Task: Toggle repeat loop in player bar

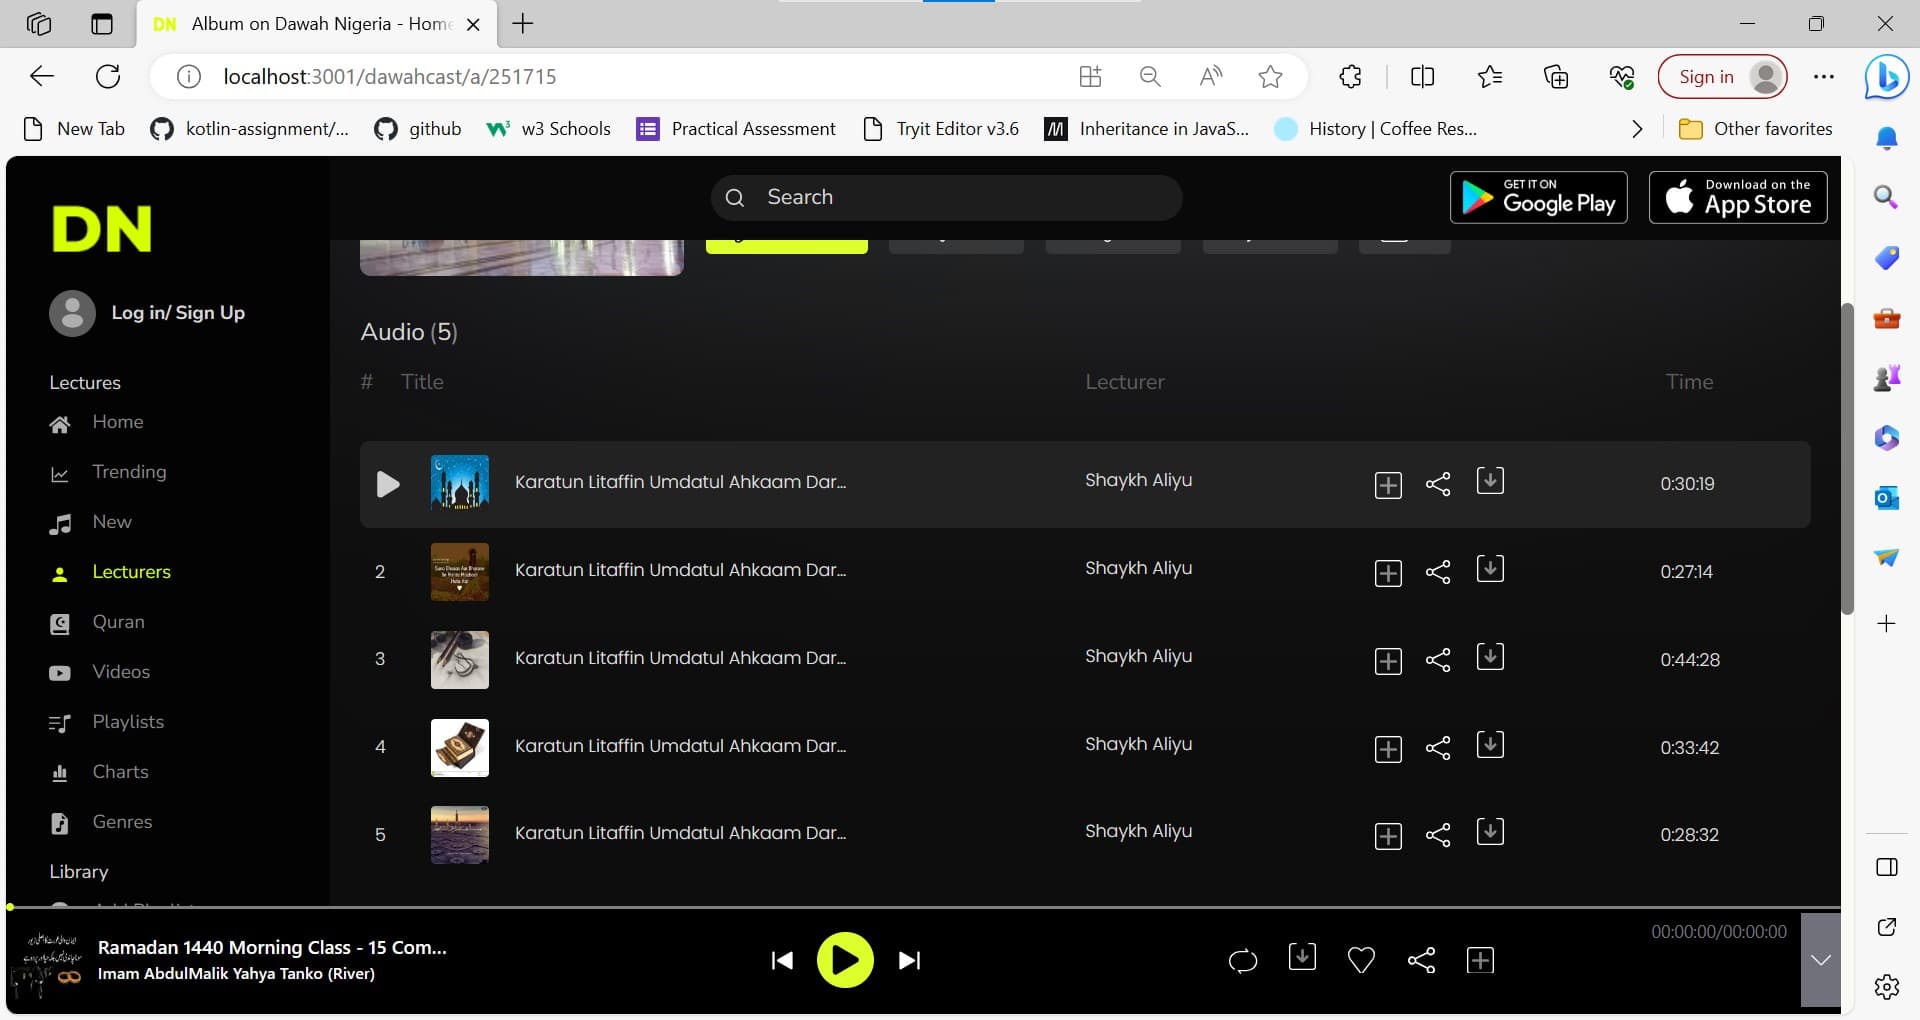Action: click(x=1242, y=961)
